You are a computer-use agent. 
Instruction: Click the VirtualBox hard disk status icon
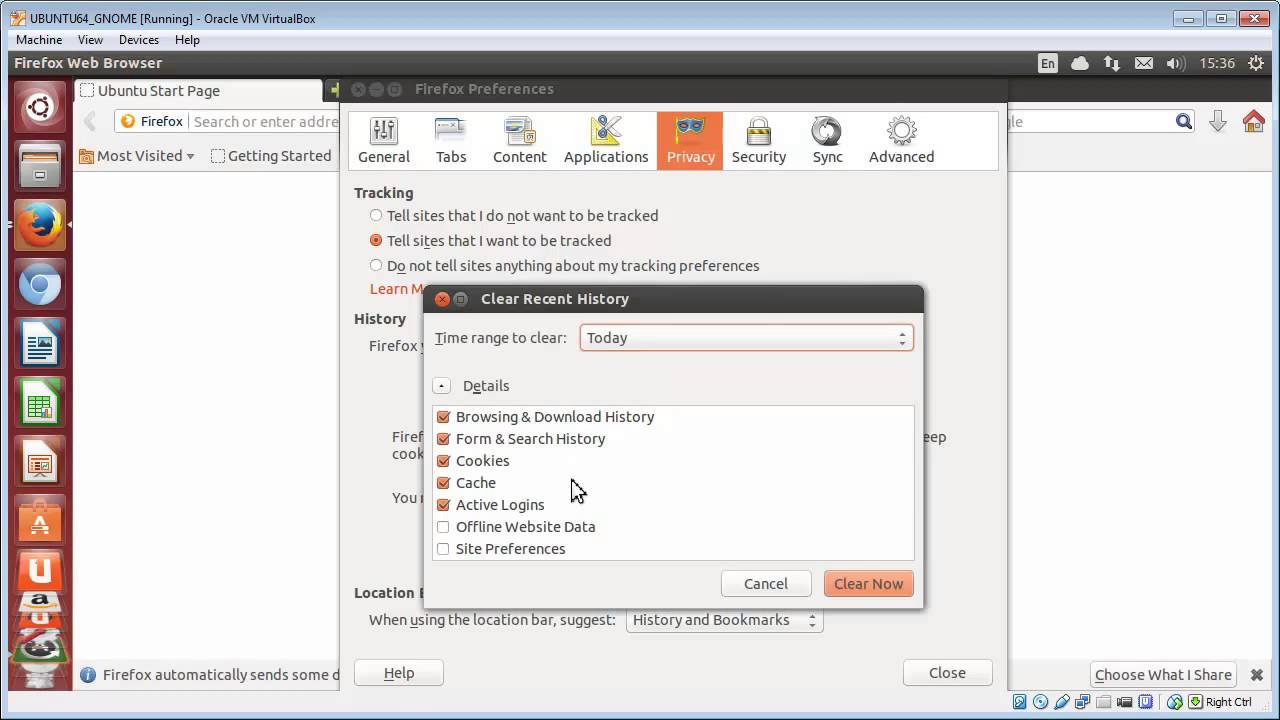(x=1019, y=702)
